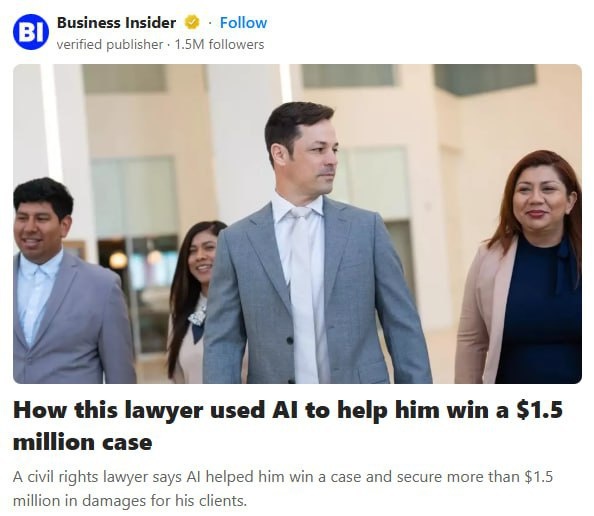
Task: Click '$1.5' amount in the headline
Action: [x=539, y=410]
